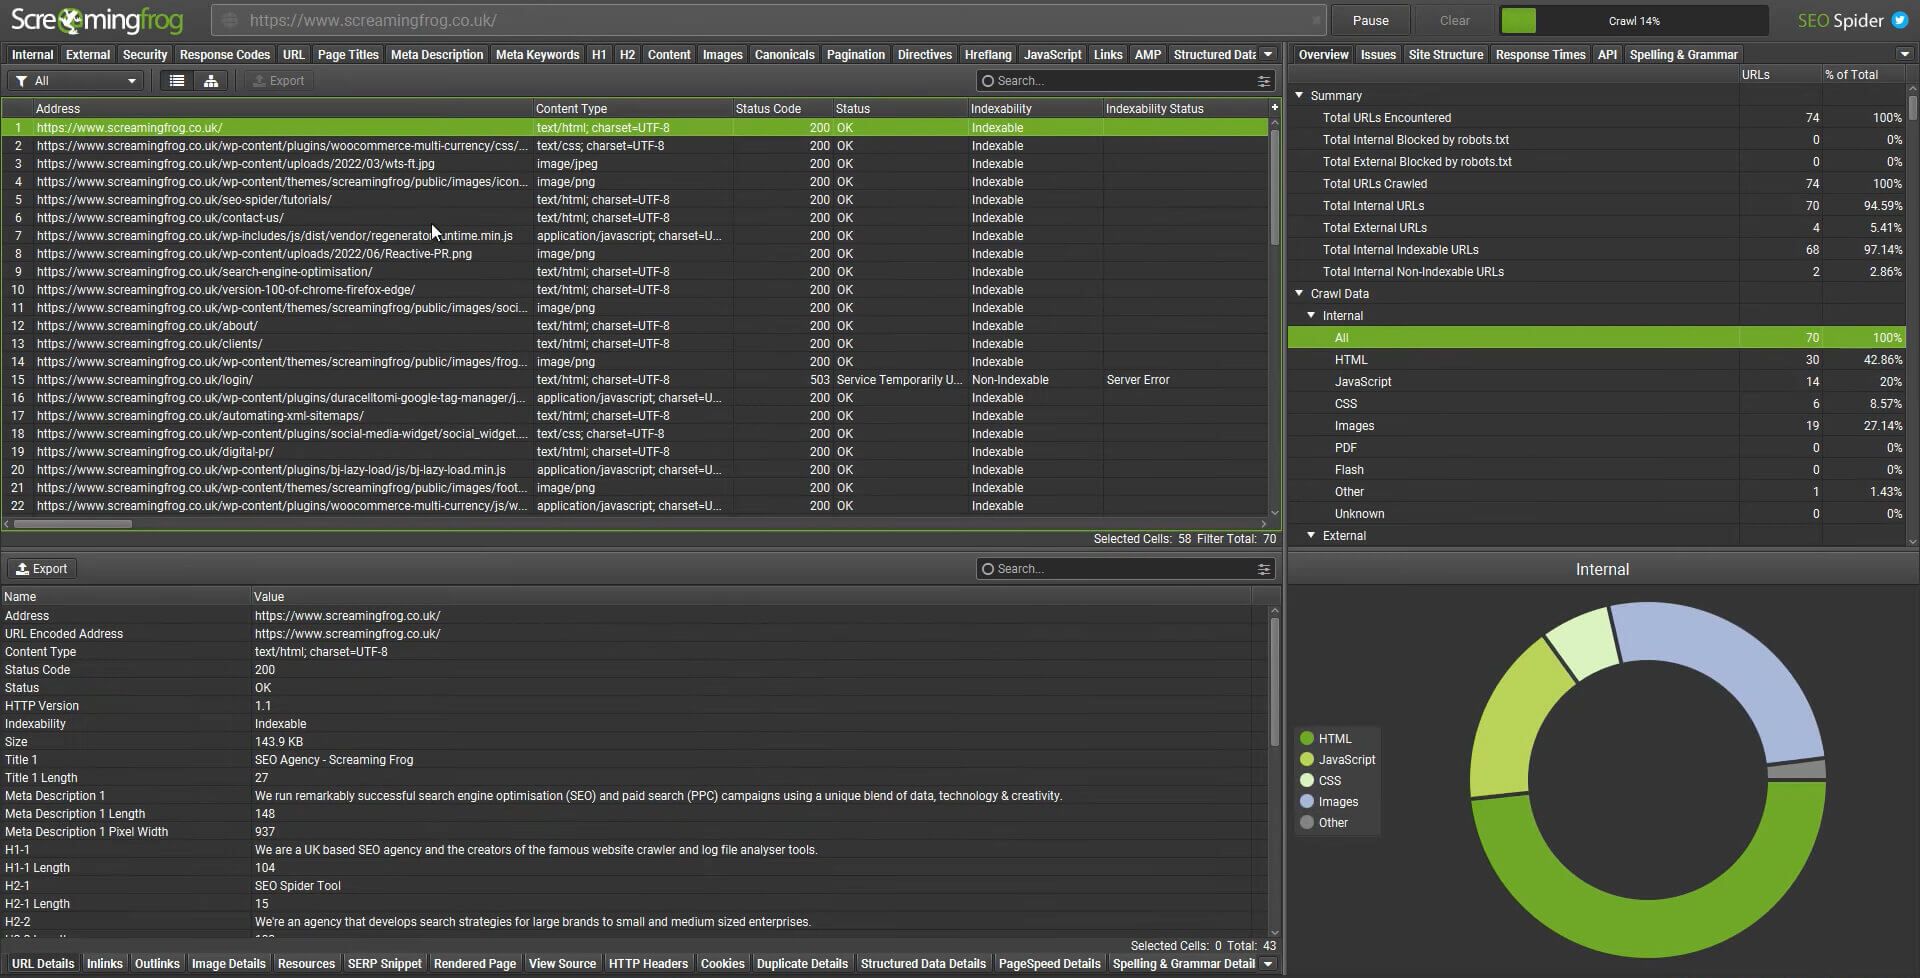Open overflow dropdown after Structured Data tab
1920x978 pixels.
point(1268,54)
